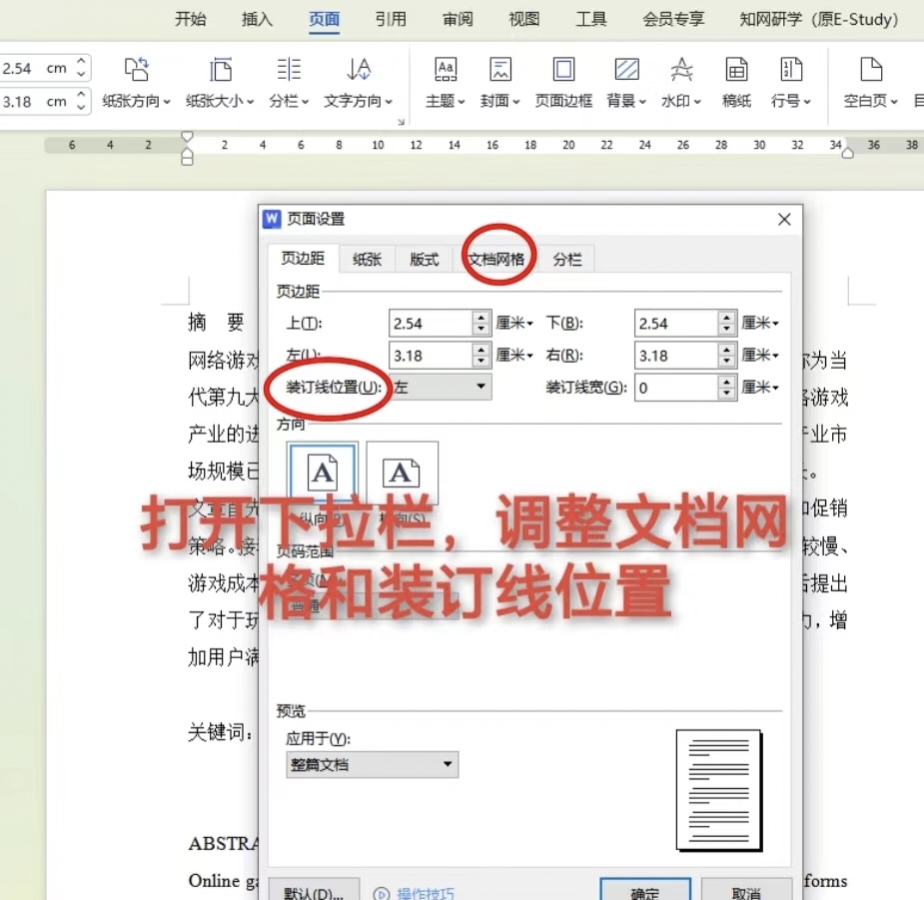924x900 pixels.
Task: Close the page setup (页面设置) dialog
Action: (784, 219)
